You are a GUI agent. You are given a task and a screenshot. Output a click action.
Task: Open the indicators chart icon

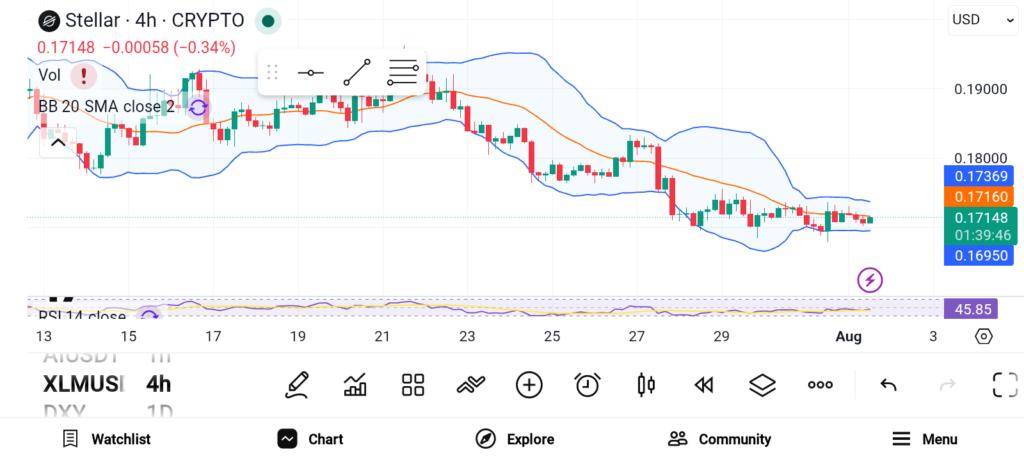(x=355, y=385)
